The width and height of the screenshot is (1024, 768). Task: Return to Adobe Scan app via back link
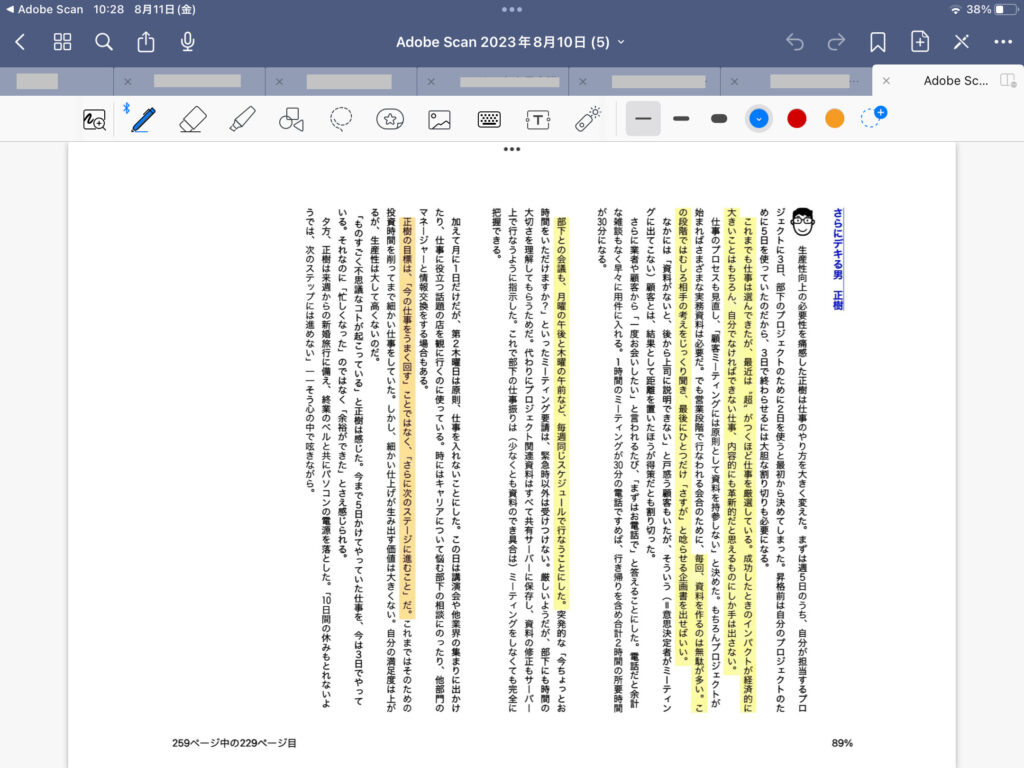tap(44, 9)
